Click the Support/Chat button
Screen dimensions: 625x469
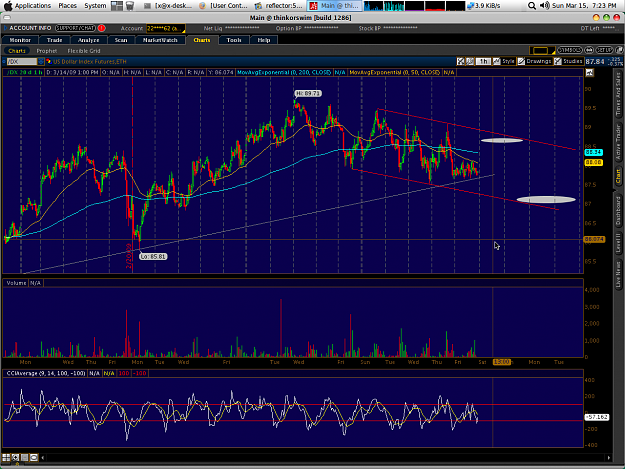tap(75, 28)
